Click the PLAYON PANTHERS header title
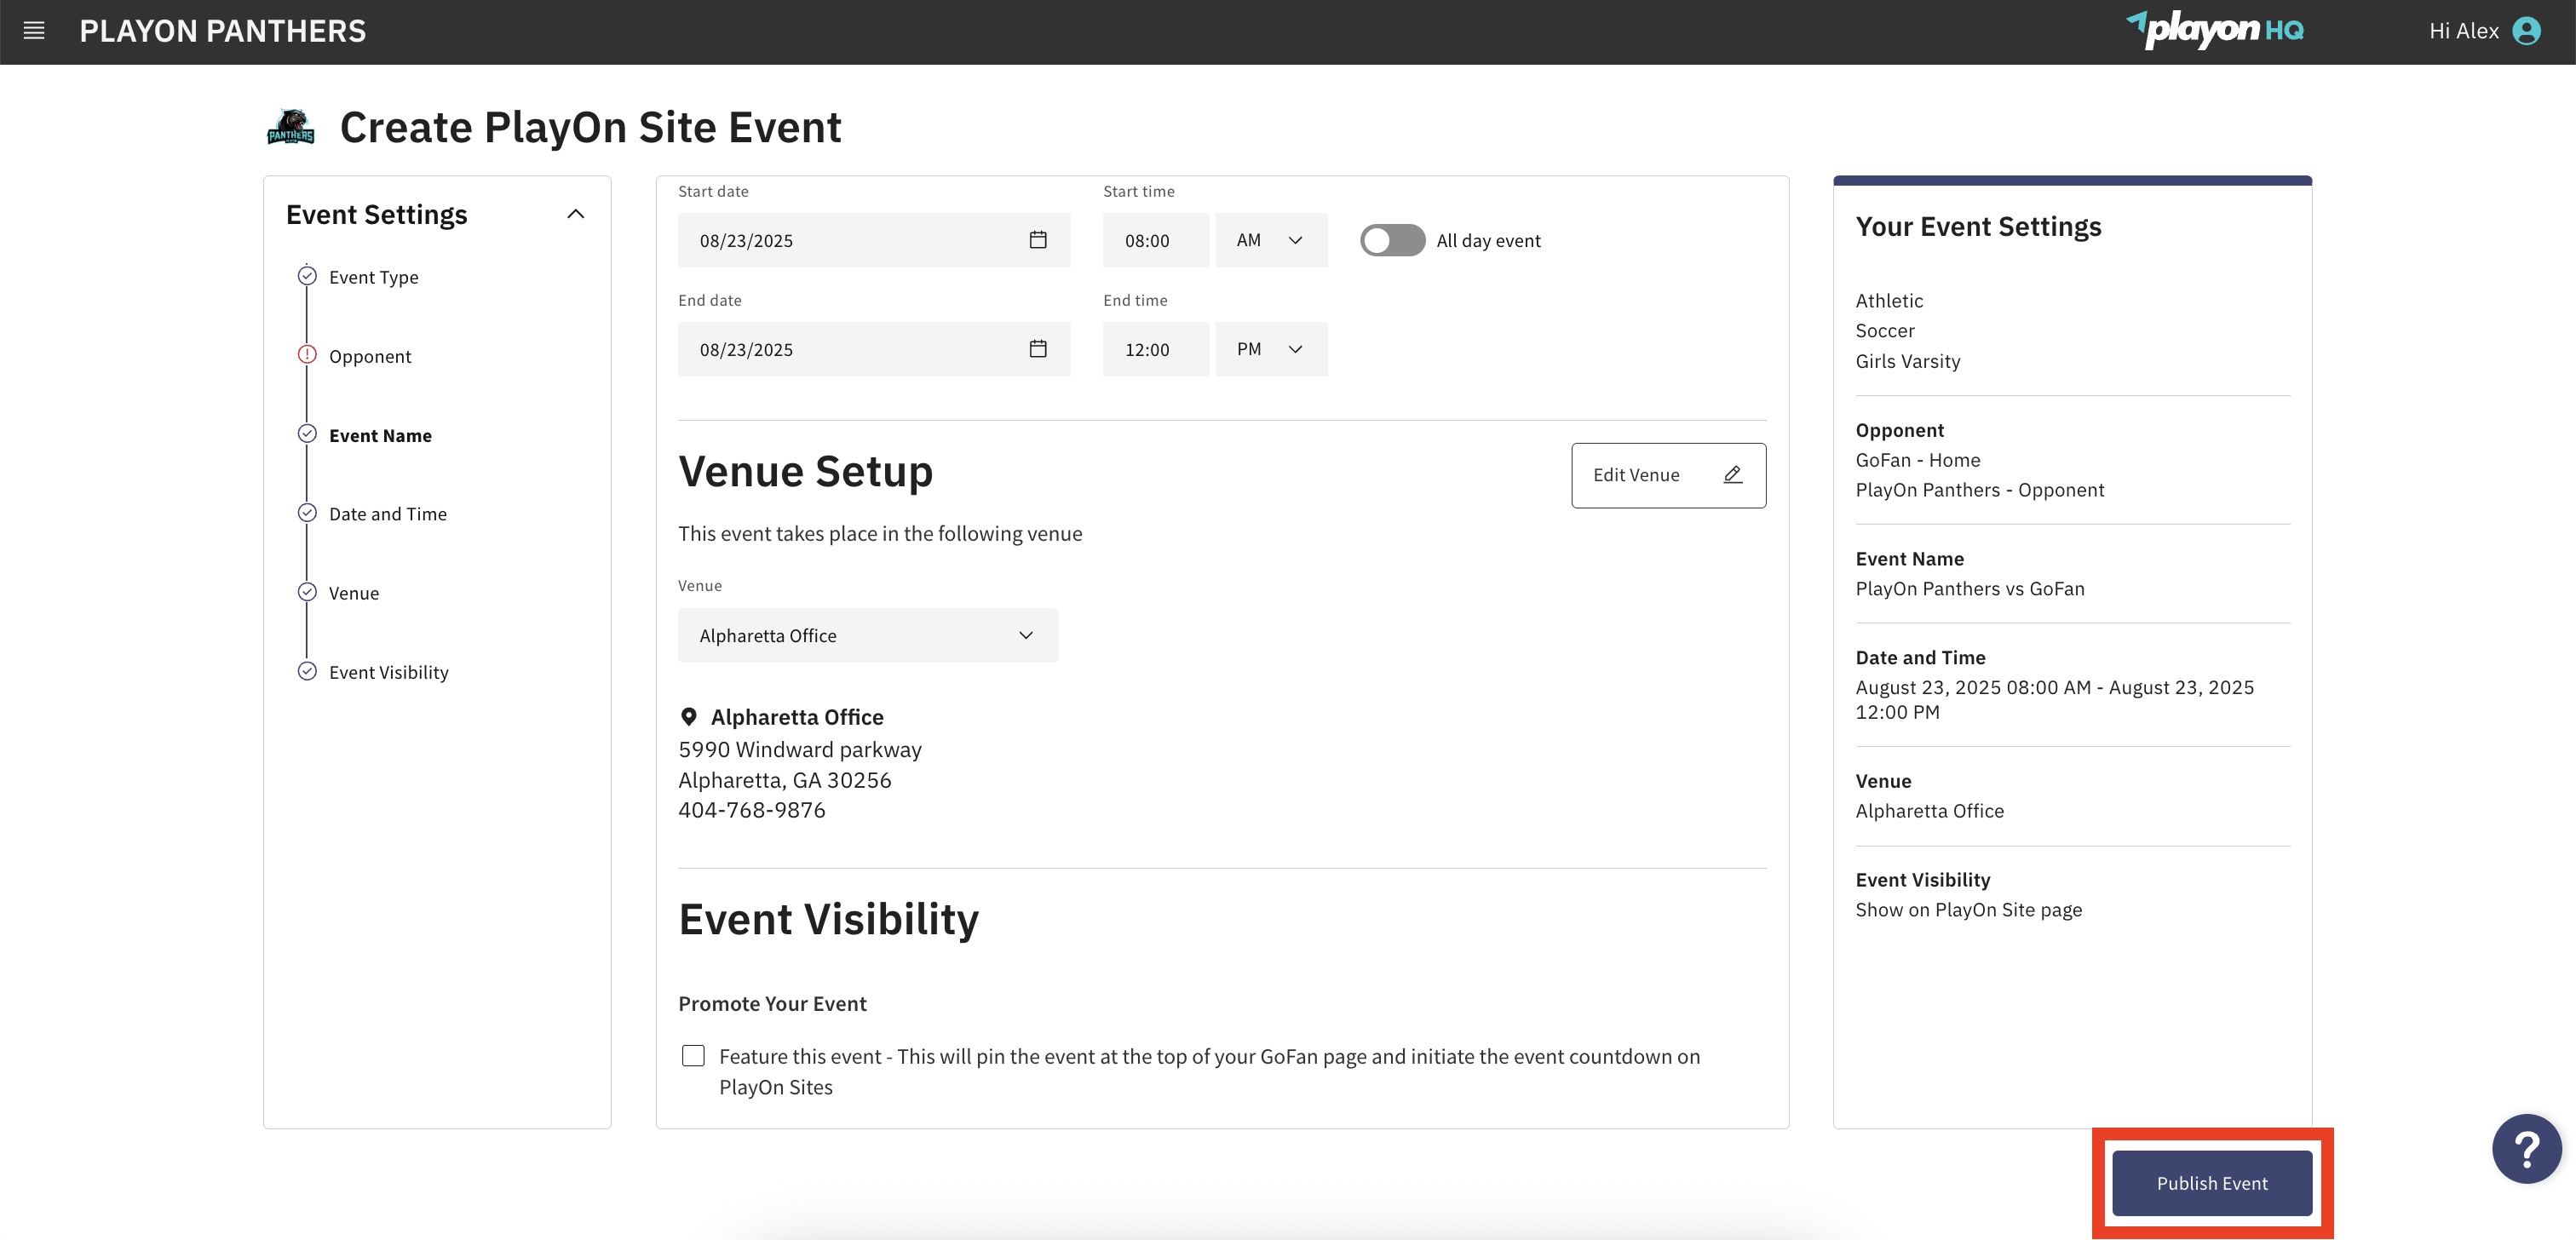 click(223, 31)
